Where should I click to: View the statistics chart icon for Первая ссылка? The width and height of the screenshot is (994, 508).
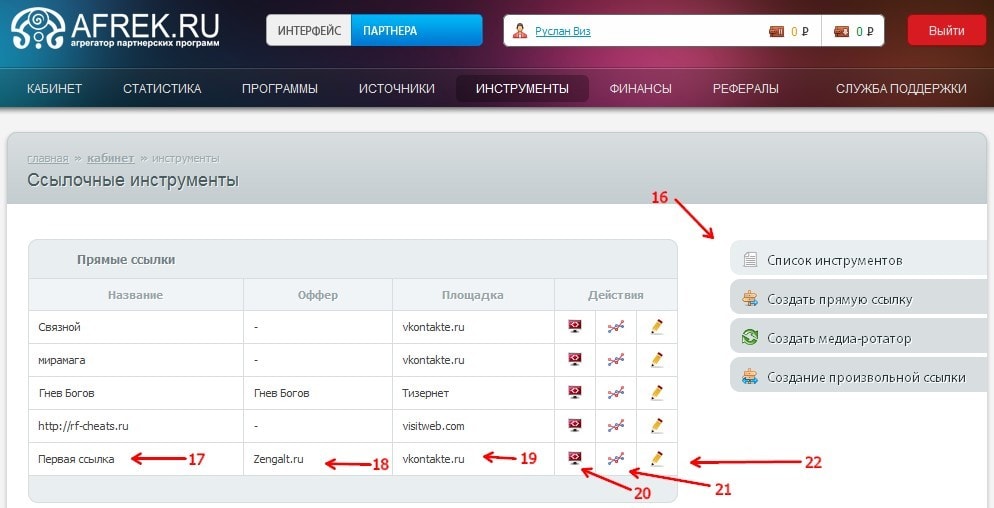point(616,459)
